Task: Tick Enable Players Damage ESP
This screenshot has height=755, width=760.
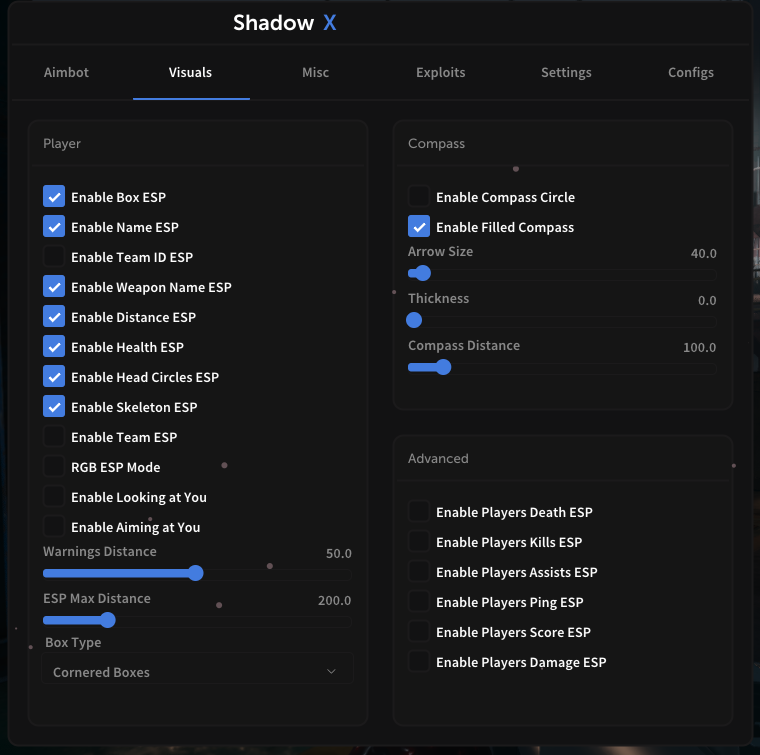Action: [419, 662]
